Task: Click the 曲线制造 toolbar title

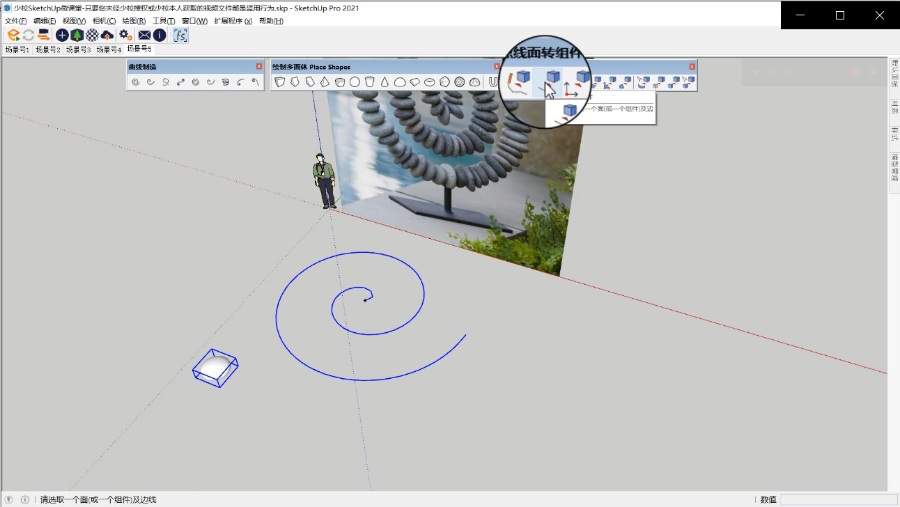Action: pyautogui.click(x=142, y=67)
